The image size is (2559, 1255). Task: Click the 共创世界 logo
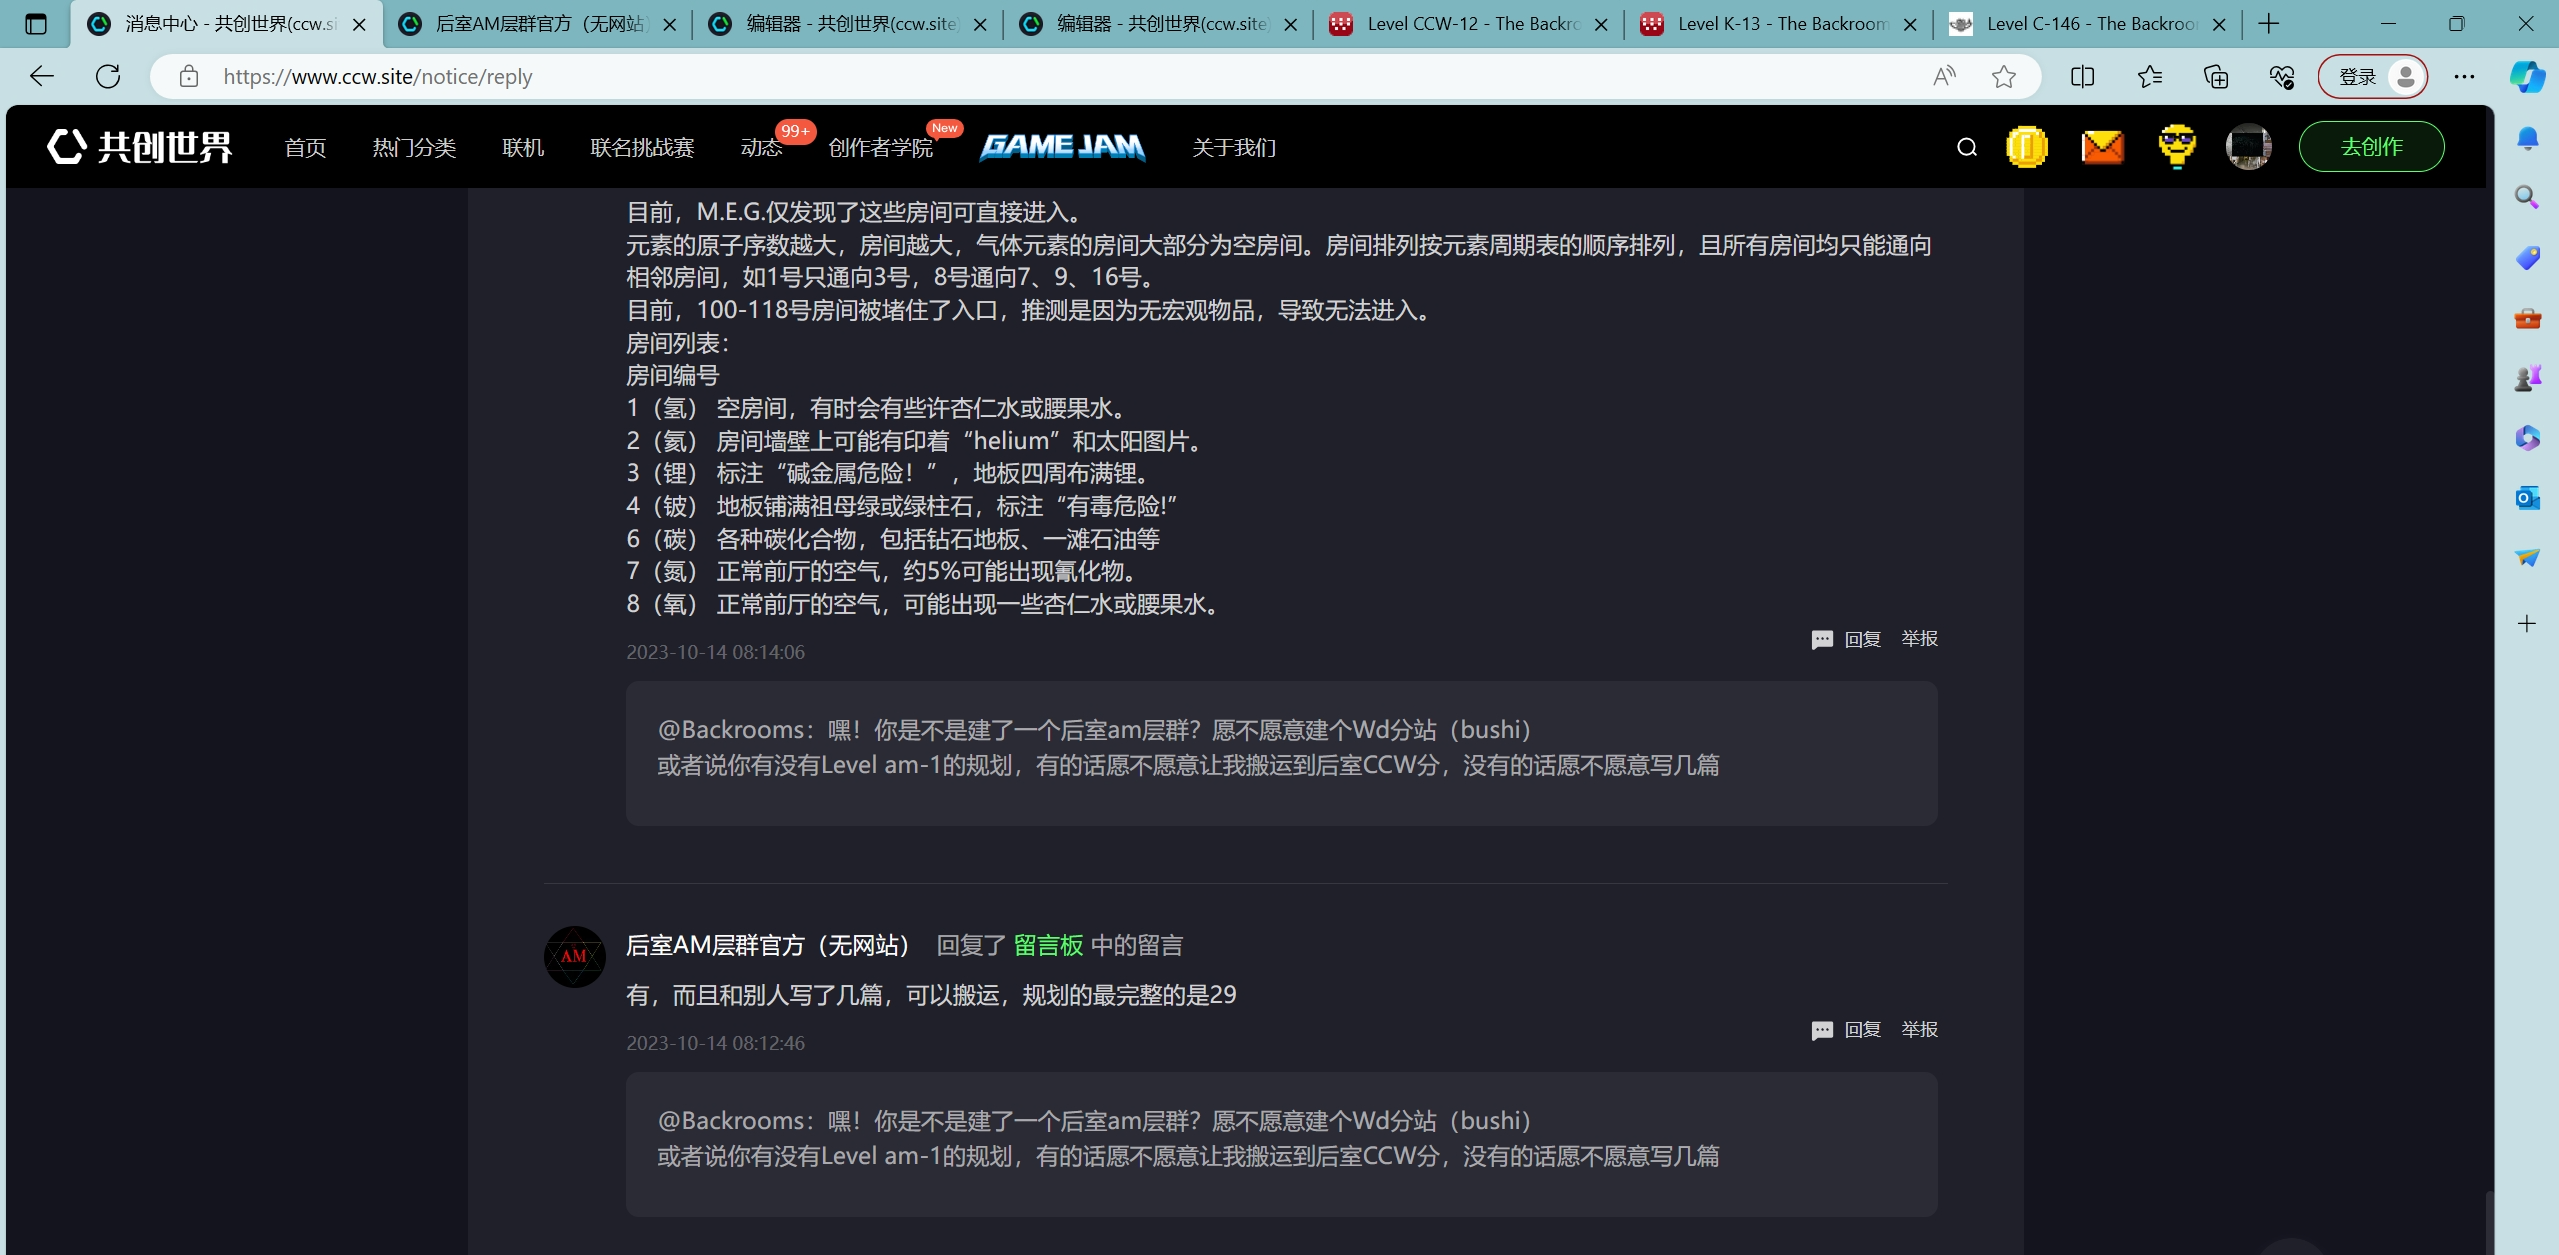pyautogui.click(x=140, y=147)
